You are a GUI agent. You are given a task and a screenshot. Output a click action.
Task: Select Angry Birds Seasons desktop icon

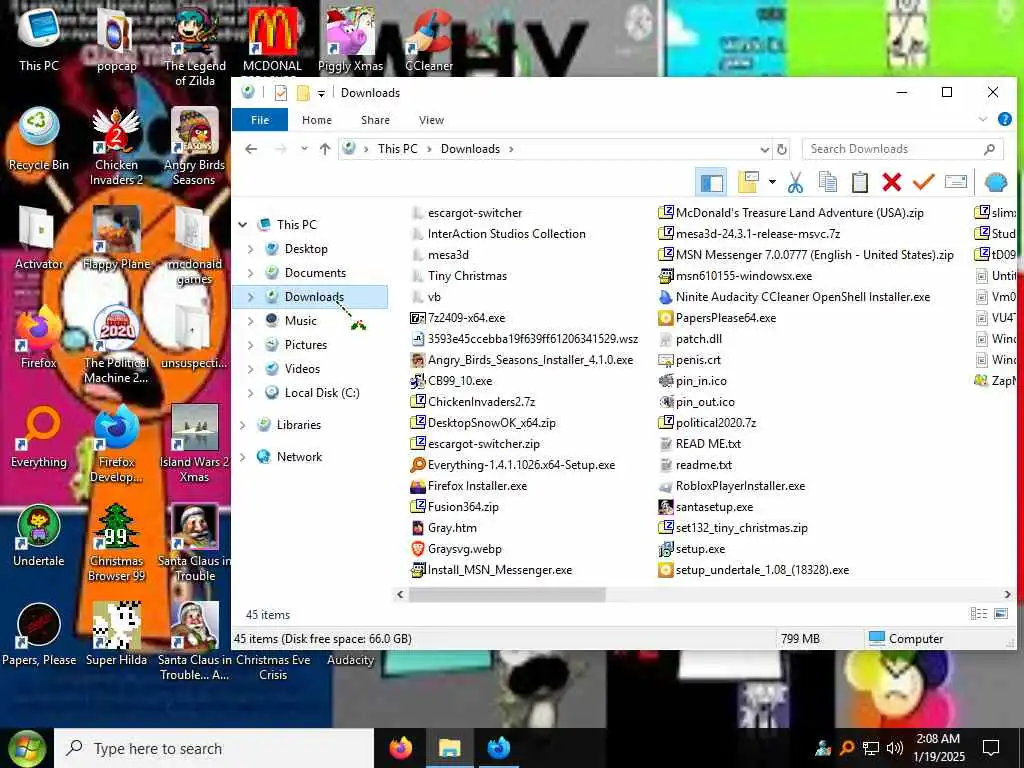coord(194,146)
